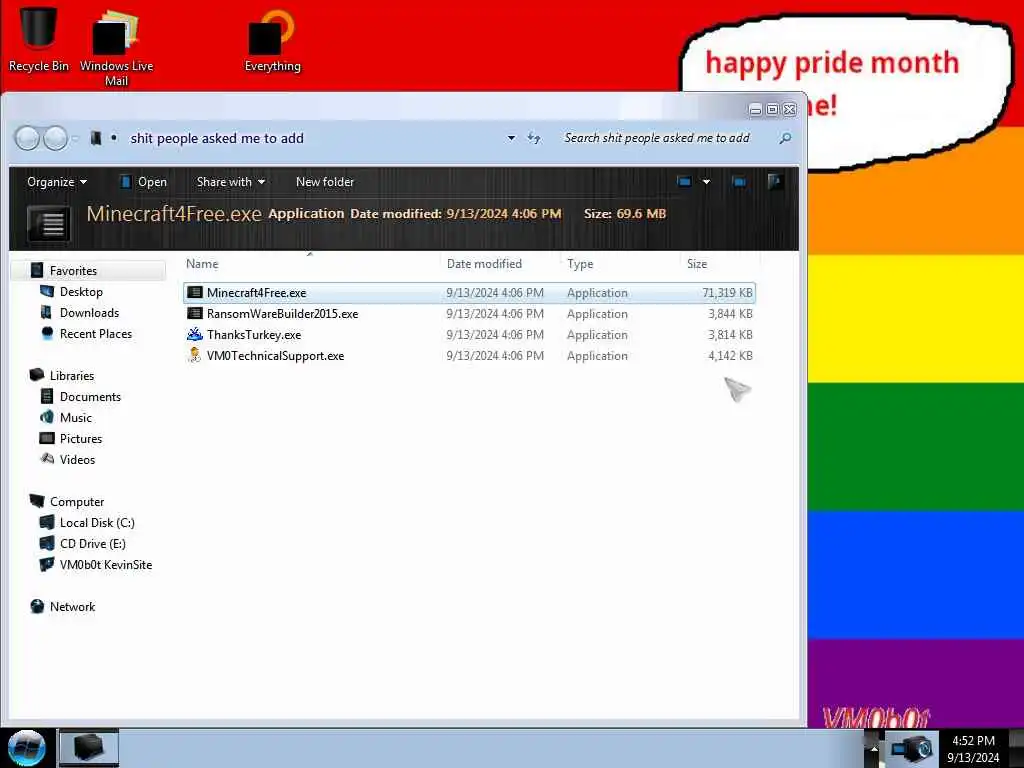Open the Recycle Bin desktop icon
1024x768 pixels.
click(39, 38)
